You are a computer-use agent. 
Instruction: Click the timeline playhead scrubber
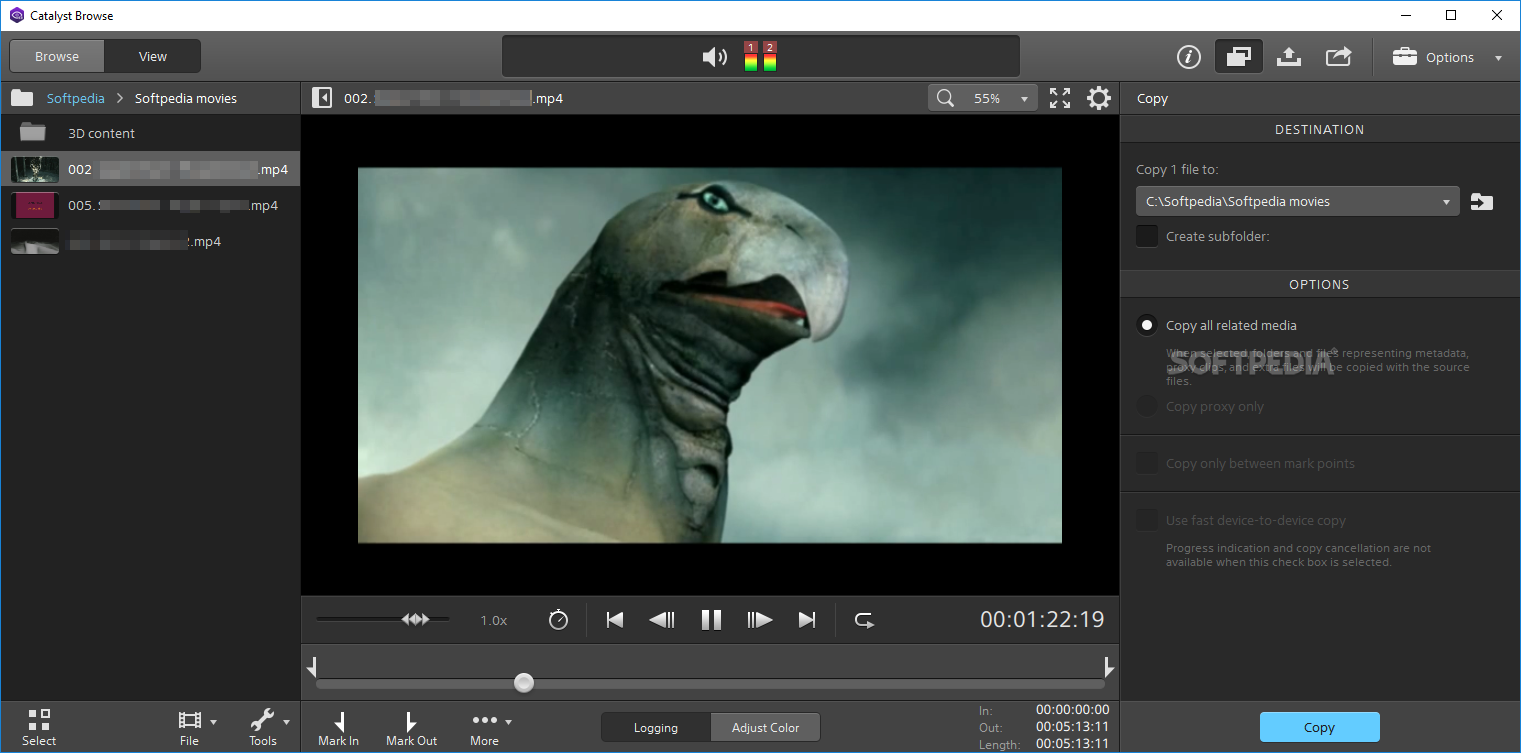(x=524, y=683)
